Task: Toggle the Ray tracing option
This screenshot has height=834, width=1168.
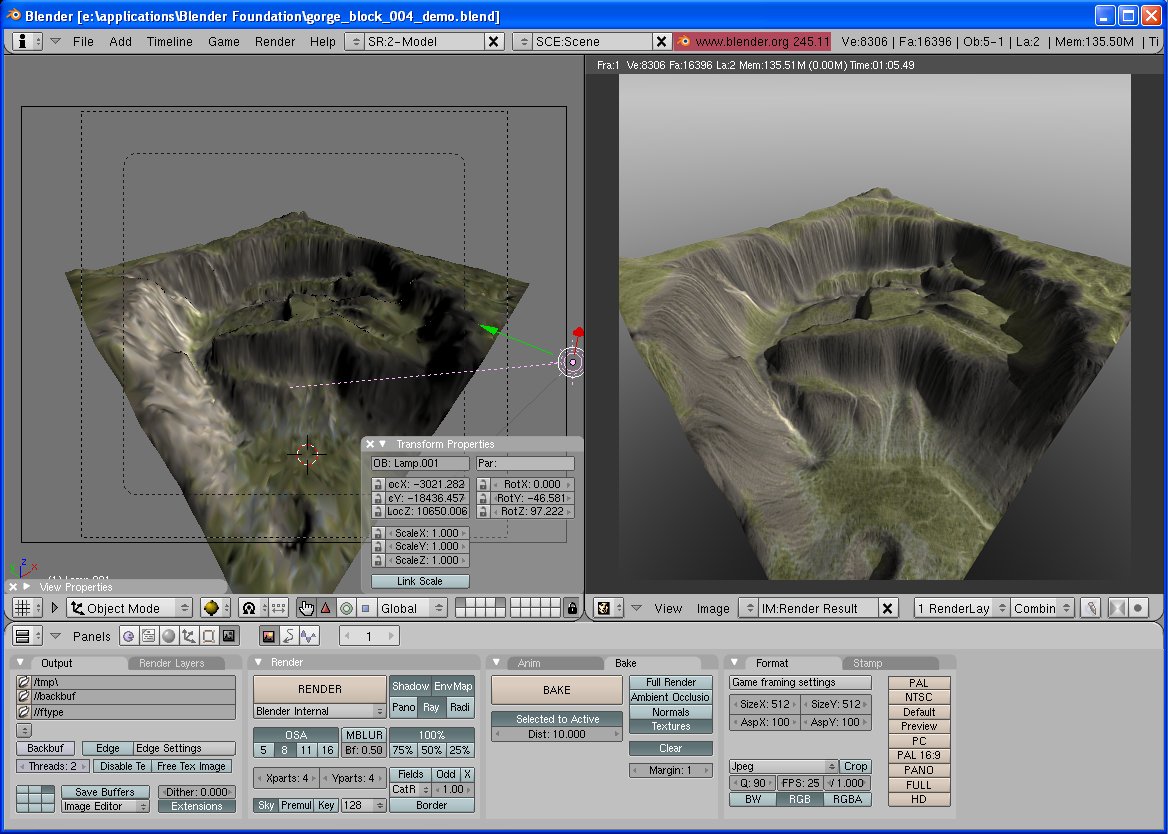Action: pos(431,707)
